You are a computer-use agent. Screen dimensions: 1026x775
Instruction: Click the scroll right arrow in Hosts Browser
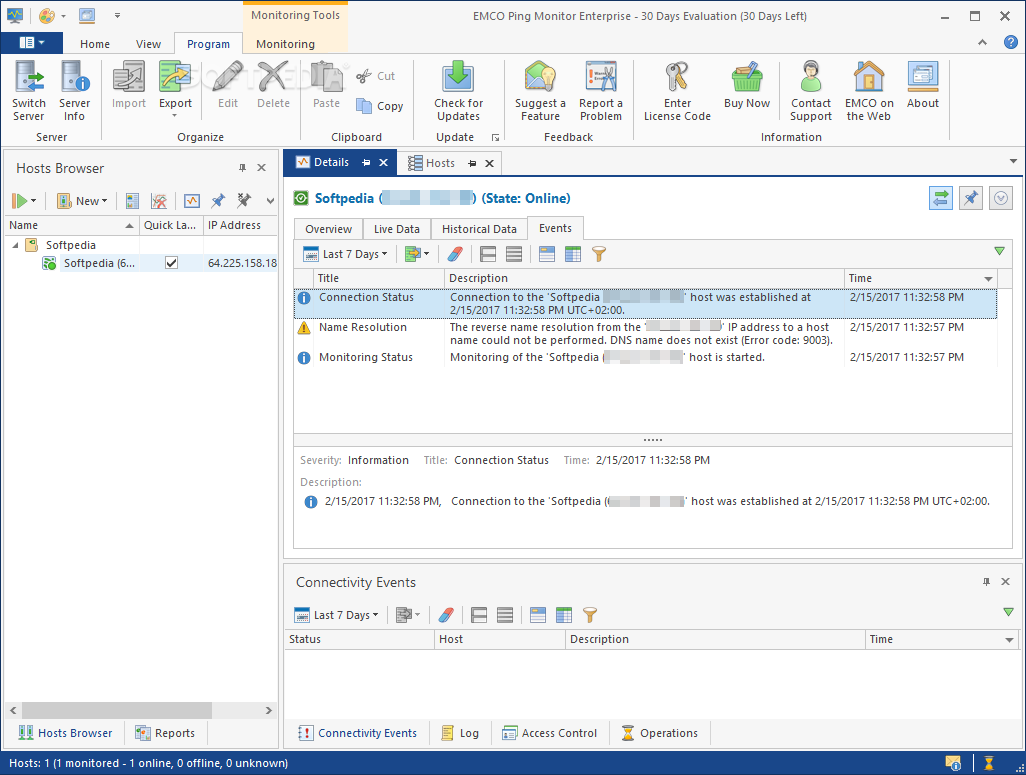point(269,710)
